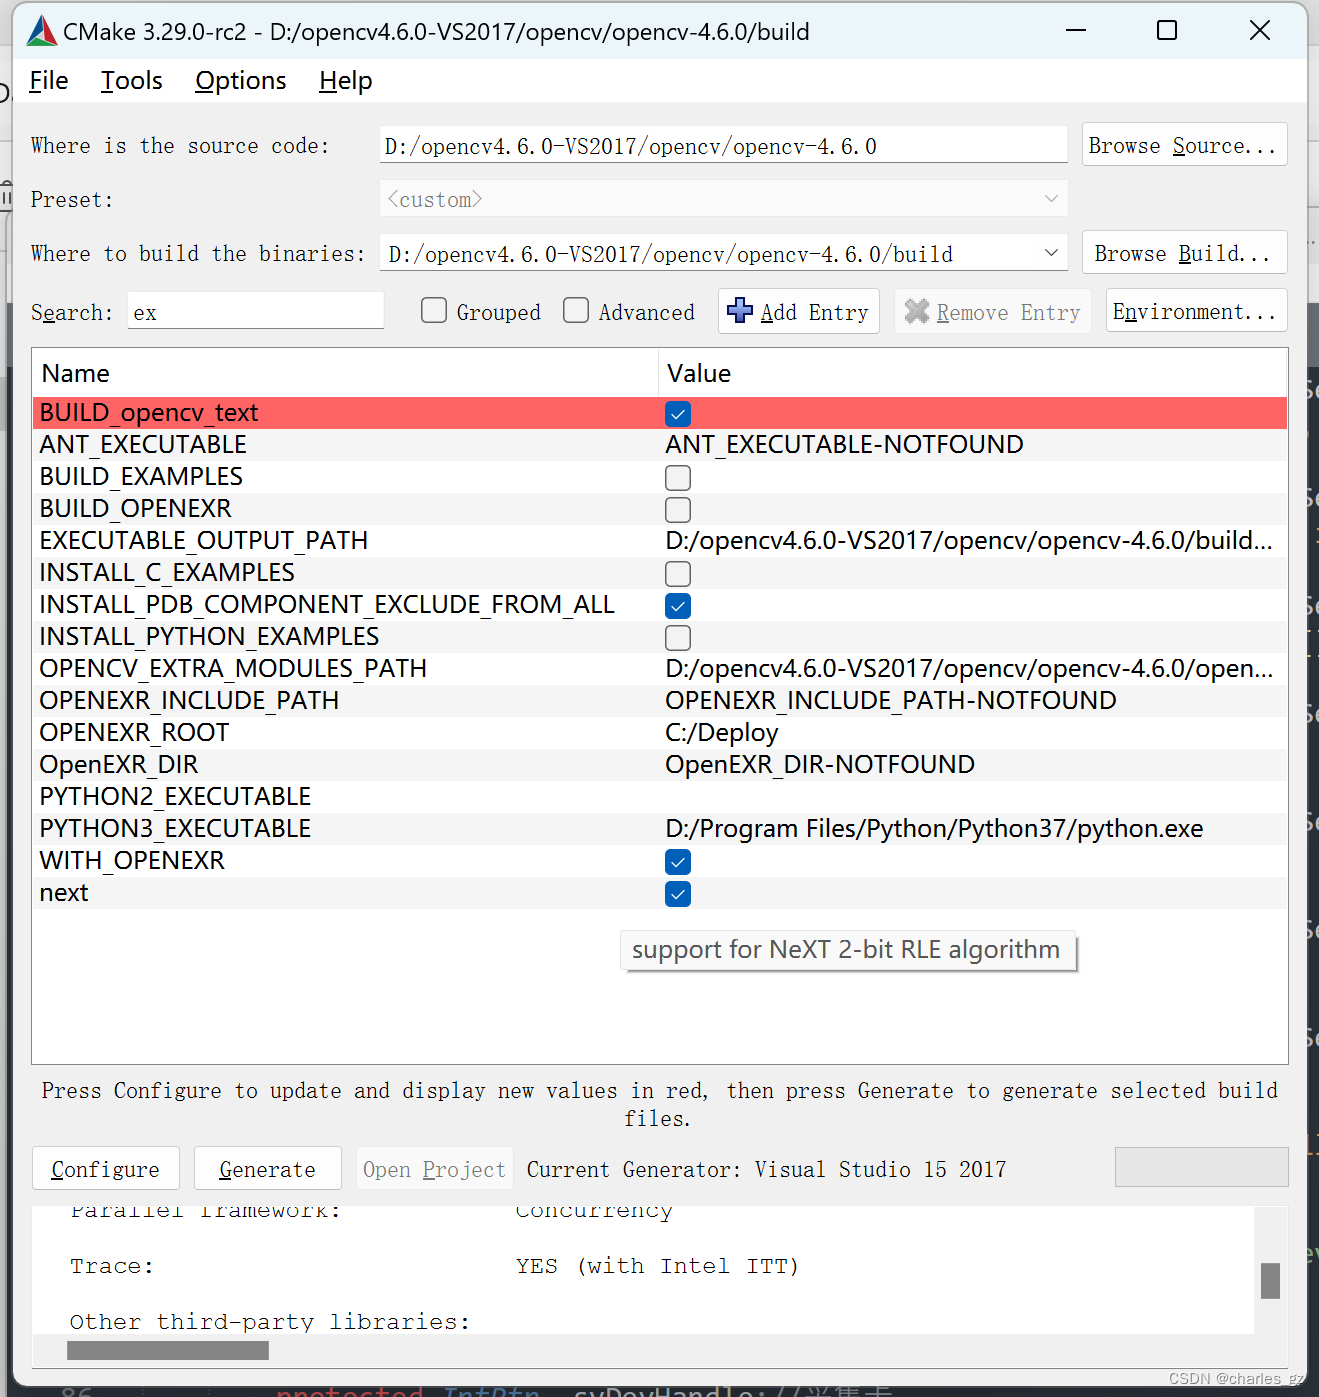Click the Configure button
The width and height of the screenshot is (1319, 1397).
[106, 1169]
